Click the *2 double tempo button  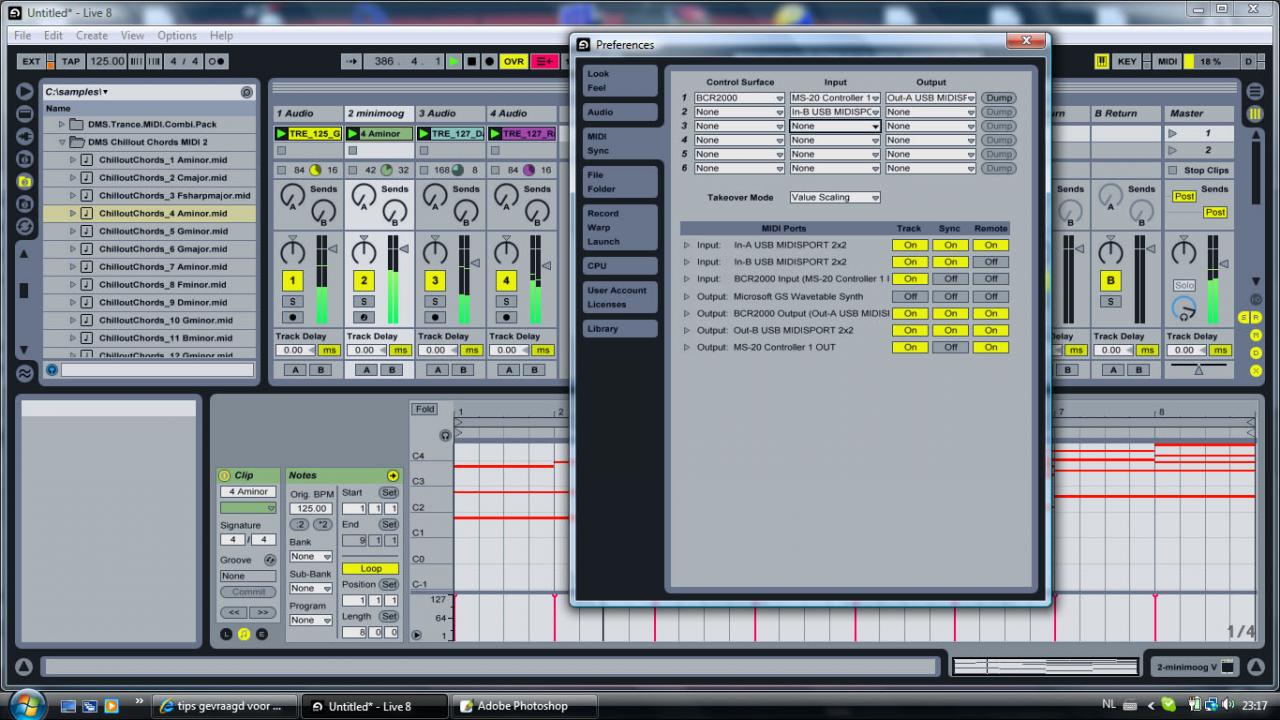(x=322, y=524)
